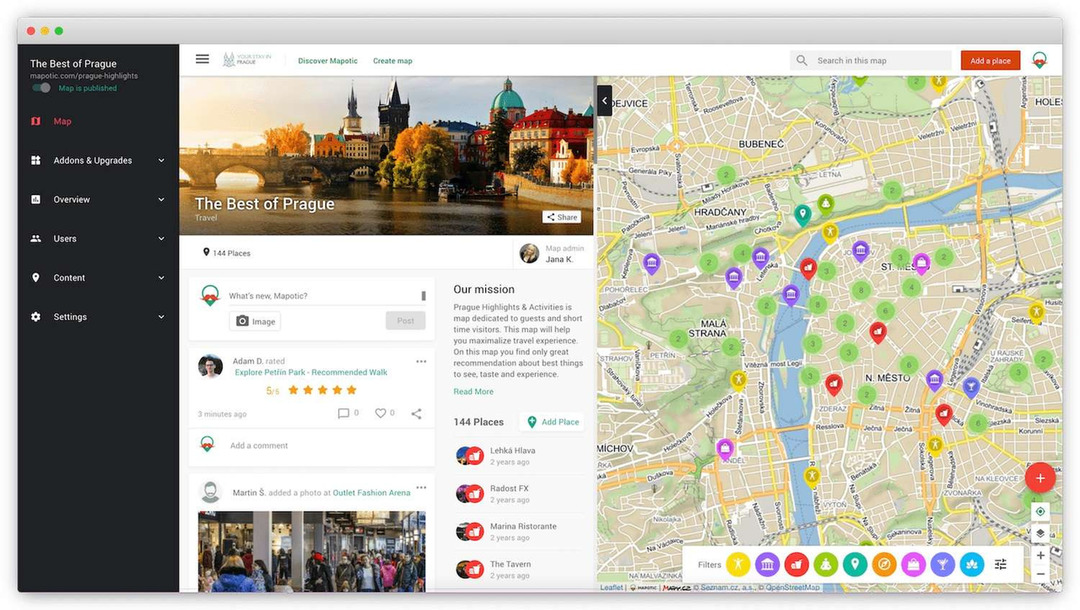Open the Outlet Fashion Arena photo

pos(311,551)
